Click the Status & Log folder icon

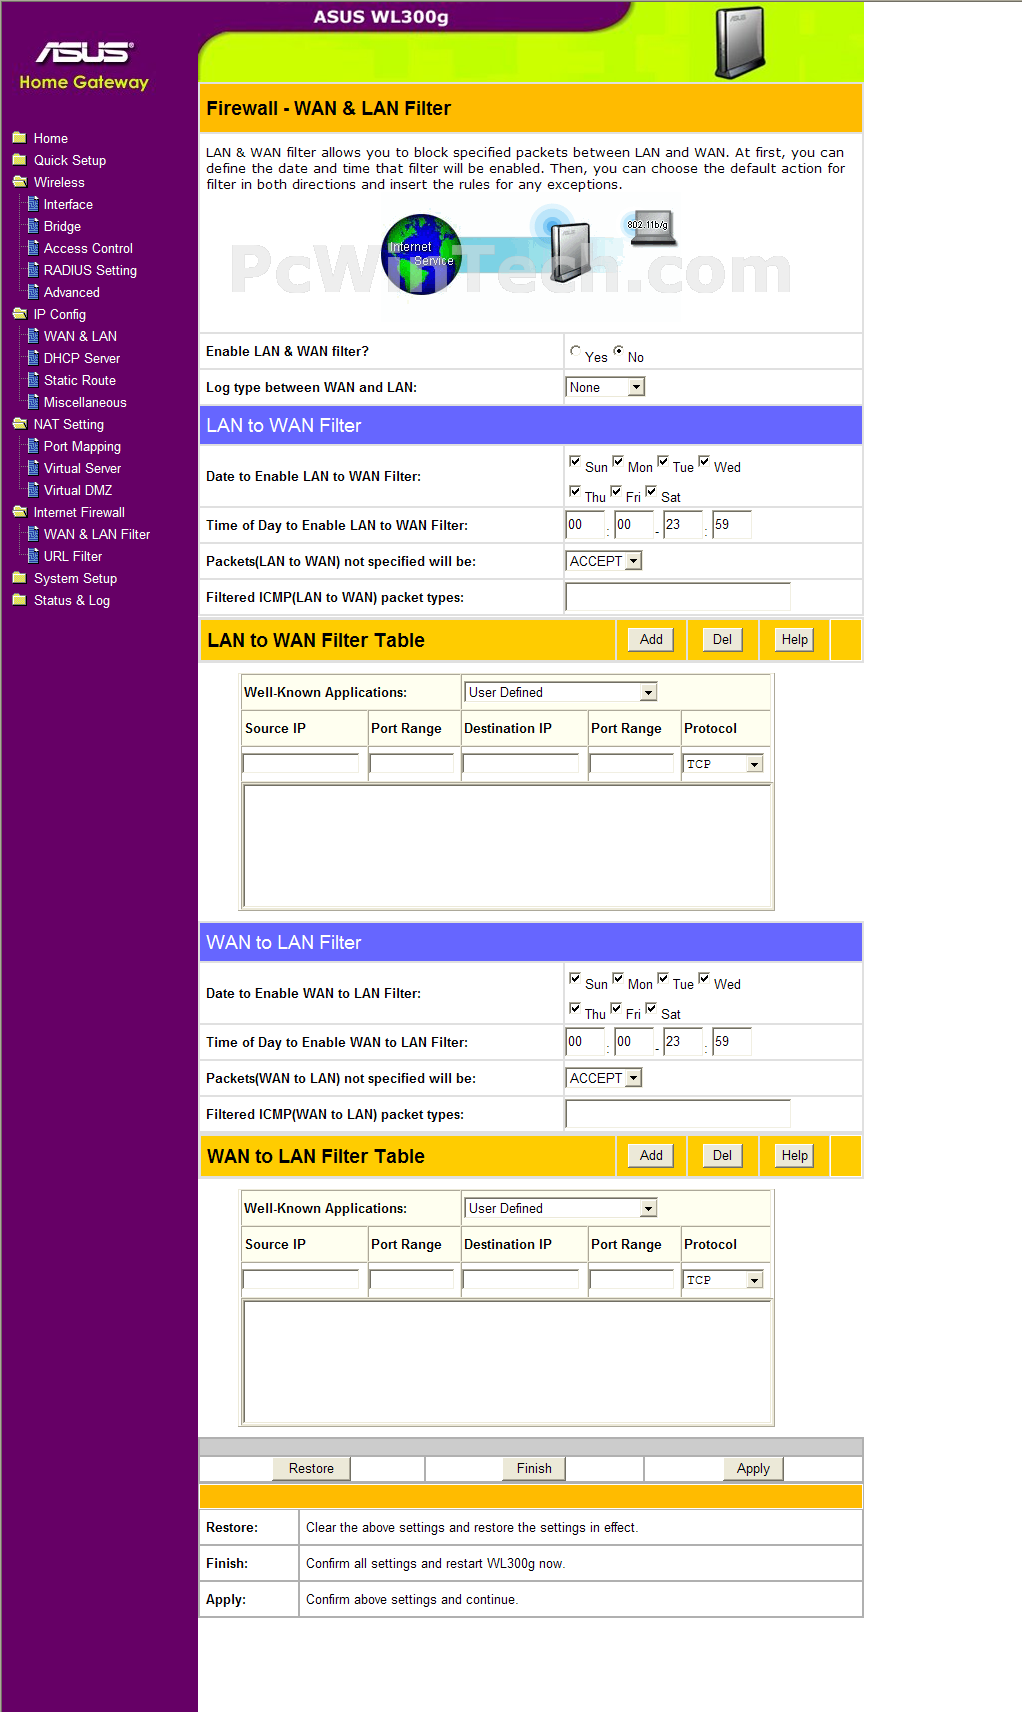tap(19, 600)
